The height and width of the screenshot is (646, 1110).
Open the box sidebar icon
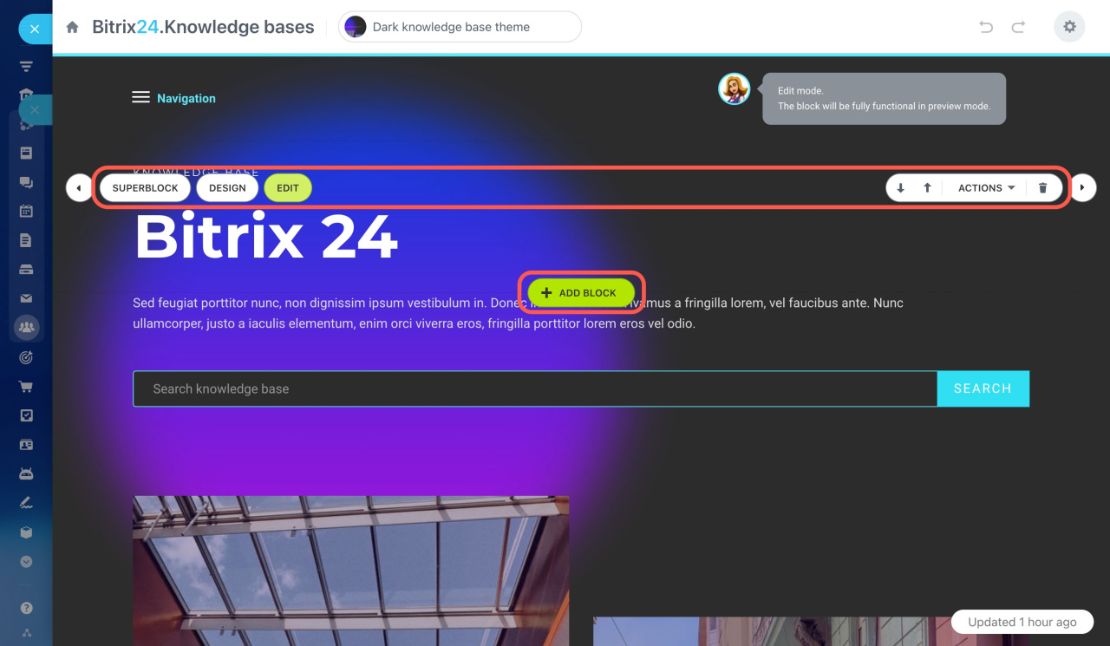(x=26, y=533)
